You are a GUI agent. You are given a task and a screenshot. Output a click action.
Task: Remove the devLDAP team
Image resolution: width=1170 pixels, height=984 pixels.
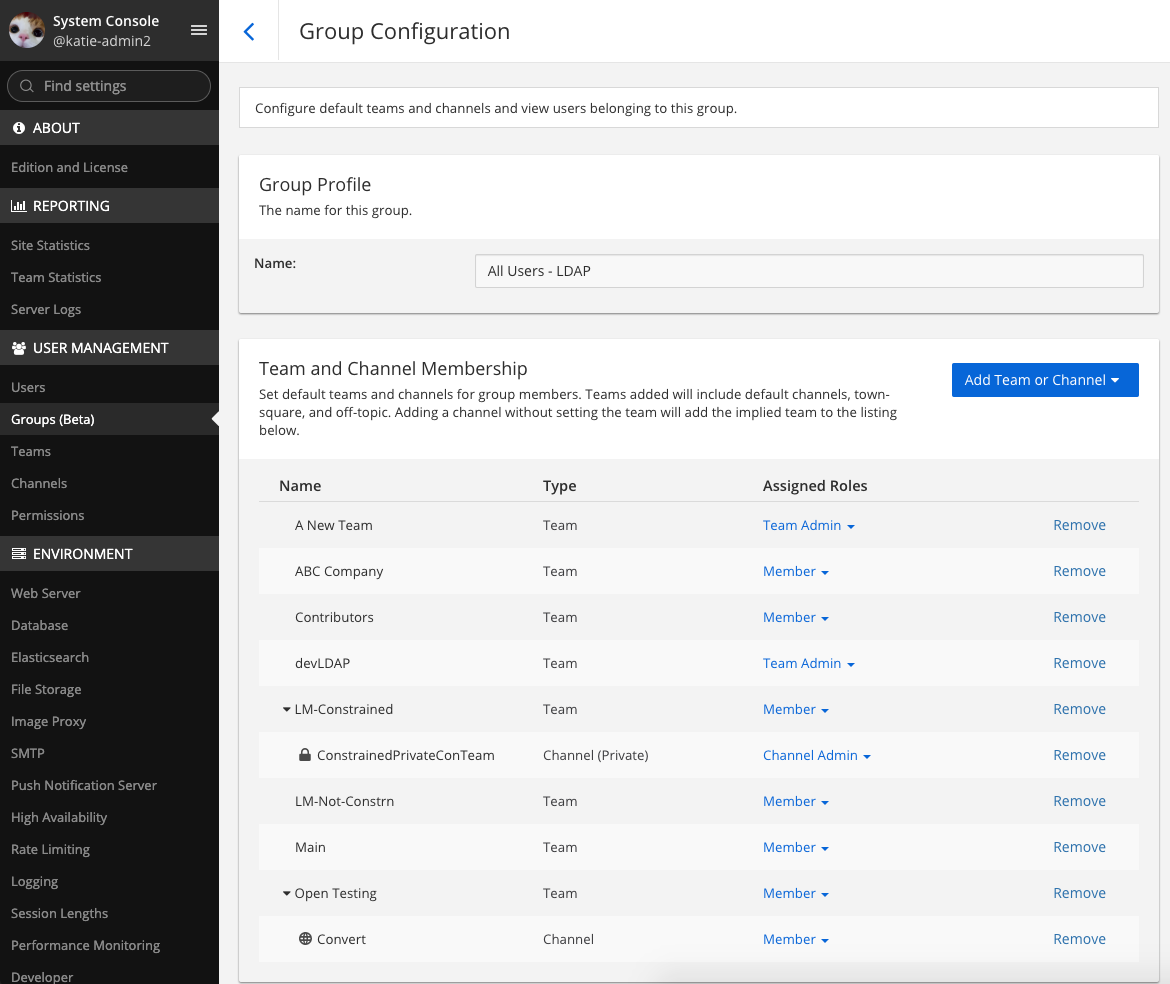point(1079,663)
